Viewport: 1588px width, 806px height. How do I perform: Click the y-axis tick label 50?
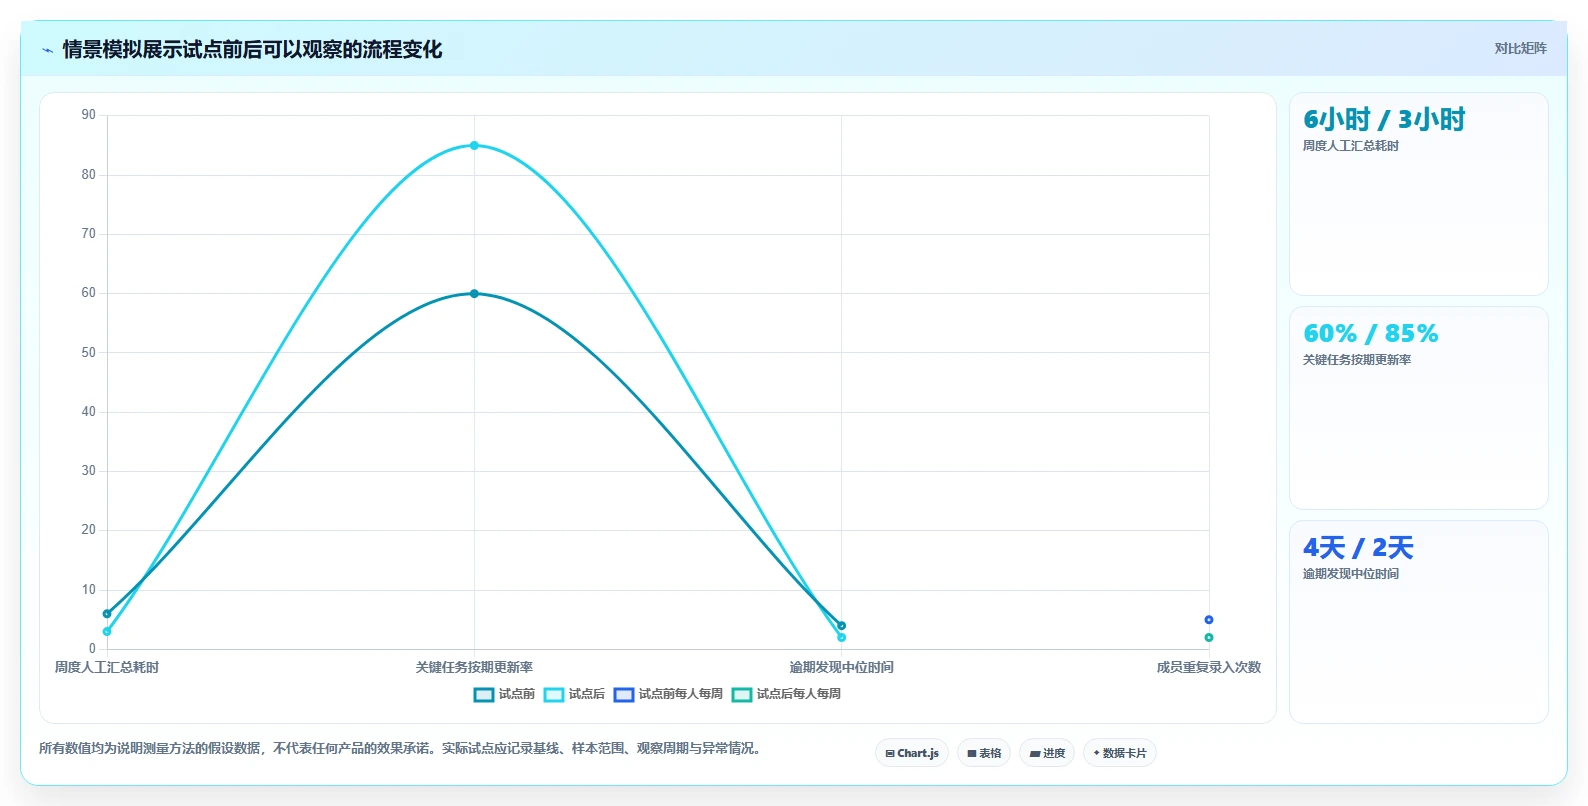(x=89, y=352)
